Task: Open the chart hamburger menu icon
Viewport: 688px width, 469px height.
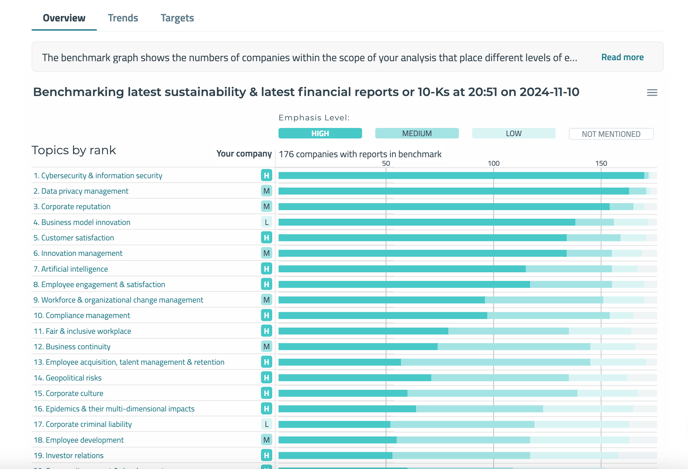Action: coord(652,93)
